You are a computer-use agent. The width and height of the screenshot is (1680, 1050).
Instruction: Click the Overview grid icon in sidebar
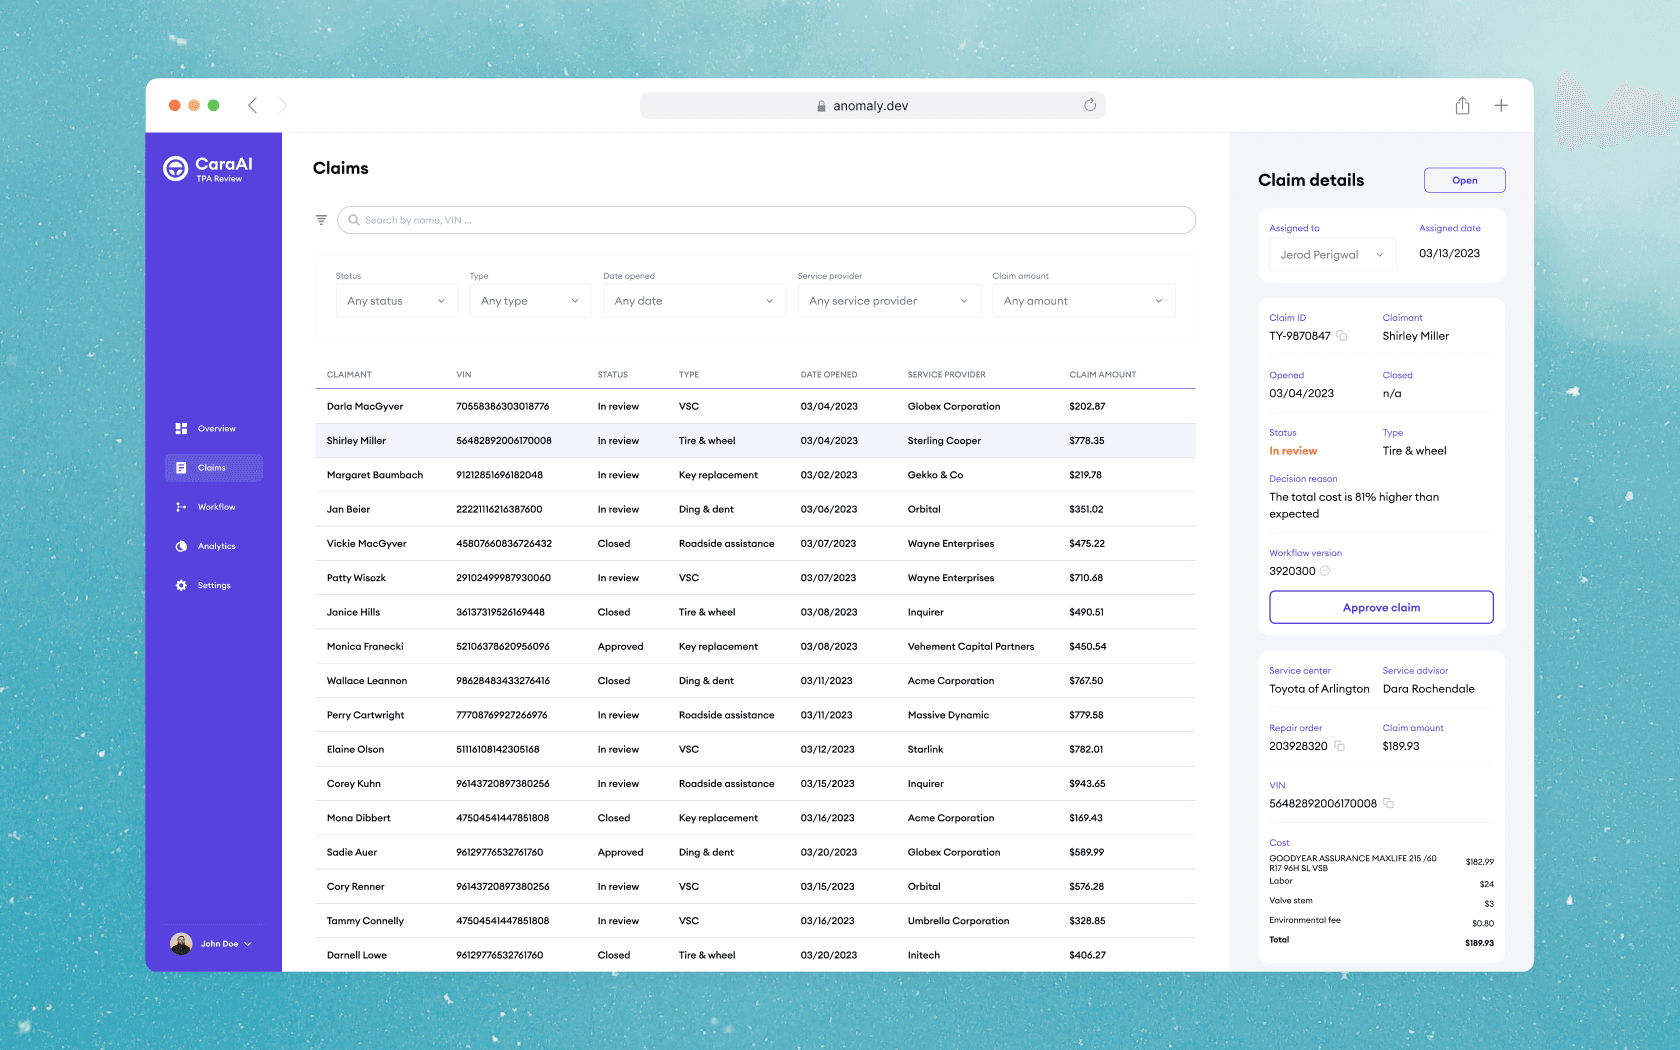click(x=181, y=429)
